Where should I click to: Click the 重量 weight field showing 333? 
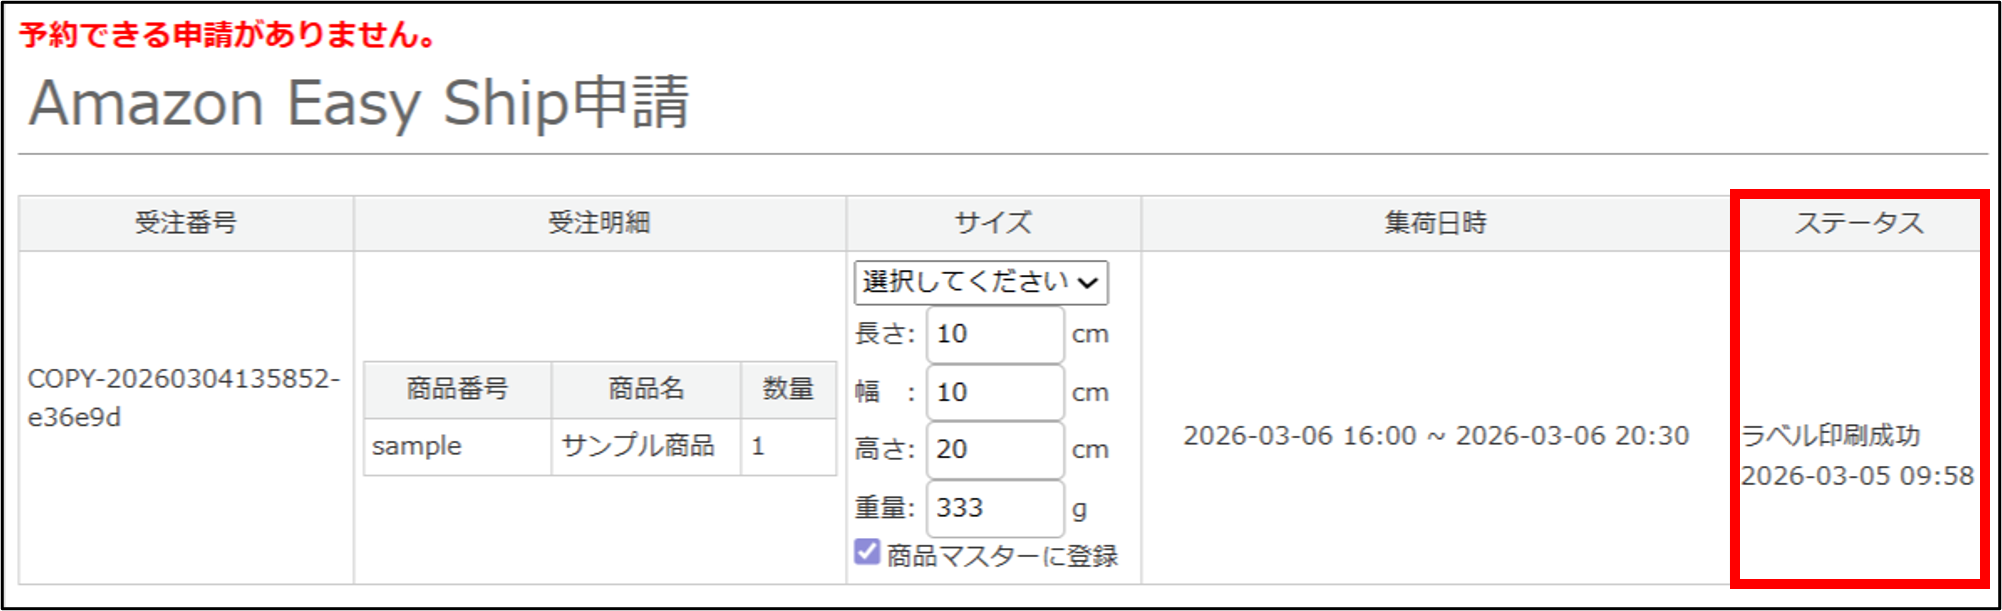point(993,508)
